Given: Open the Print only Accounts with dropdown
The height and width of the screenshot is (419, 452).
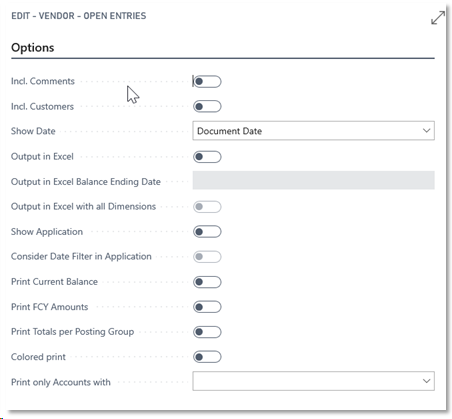Looking at the screenshot, I should (x=313, y=381).
